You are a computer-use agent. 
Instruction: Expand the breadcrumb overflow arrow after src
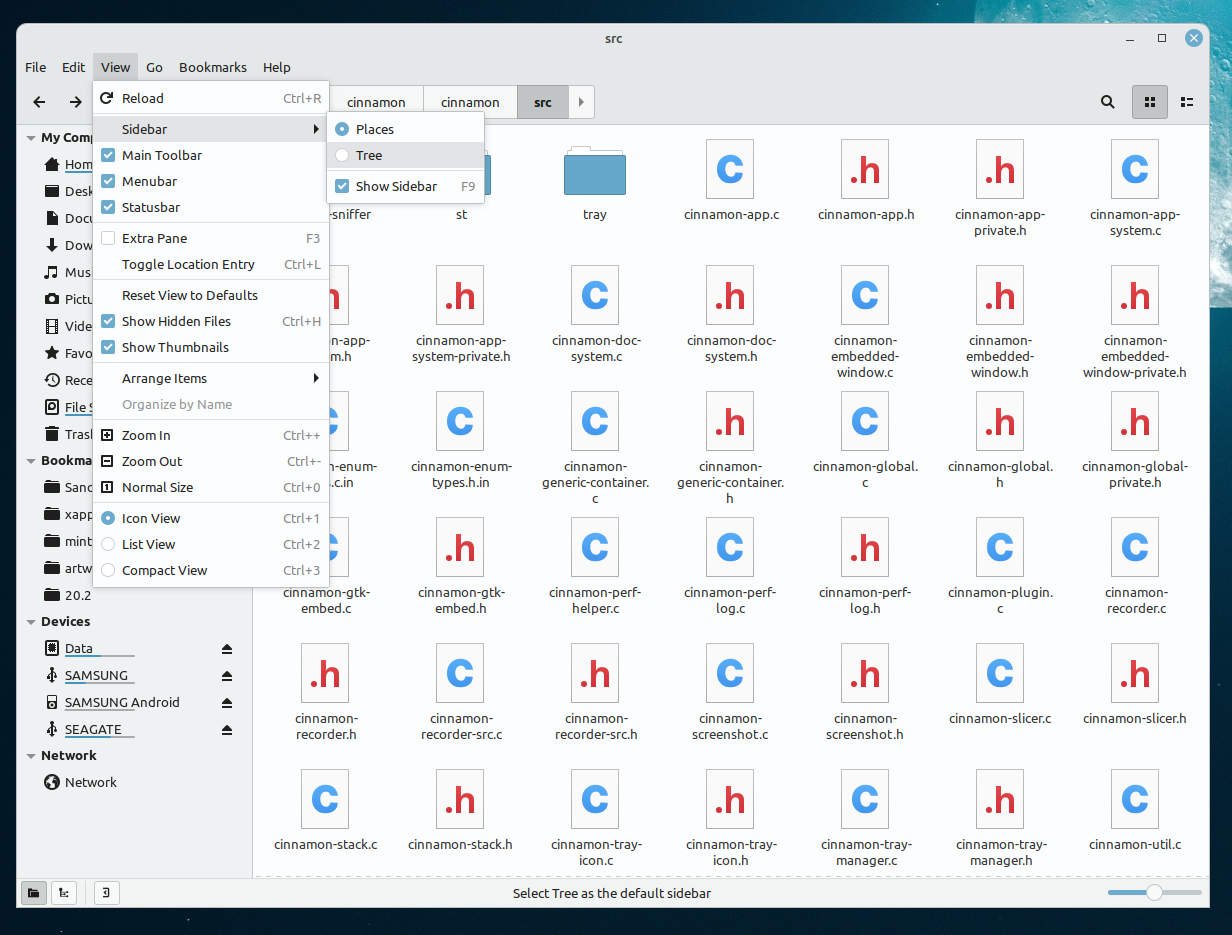581,101
